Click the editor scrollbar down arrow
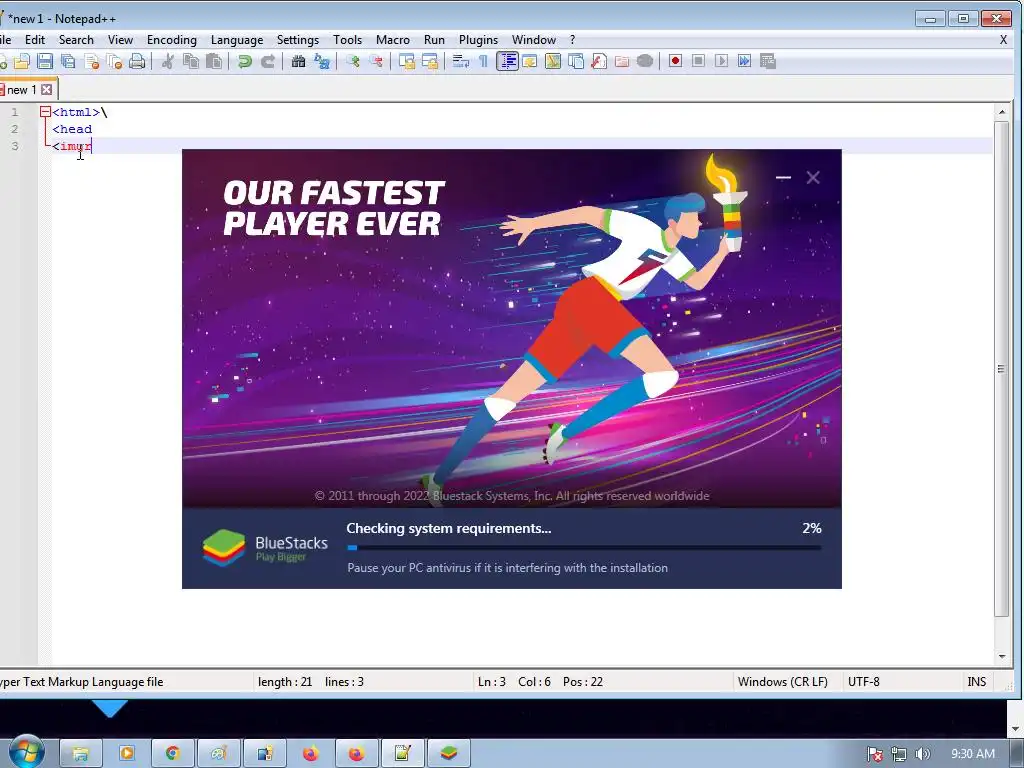Viewport: 1024px width, 768px height. (x=1002, y=656)
